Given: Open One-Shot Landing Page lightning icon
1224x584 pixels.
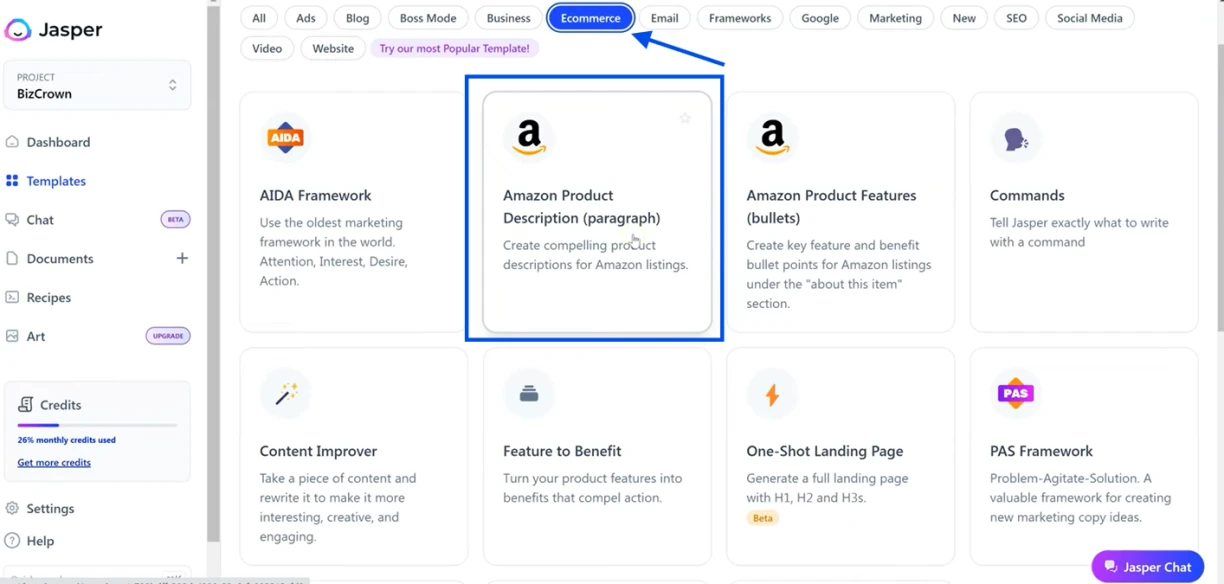Looking at the screenshot, I should [772, 394].
